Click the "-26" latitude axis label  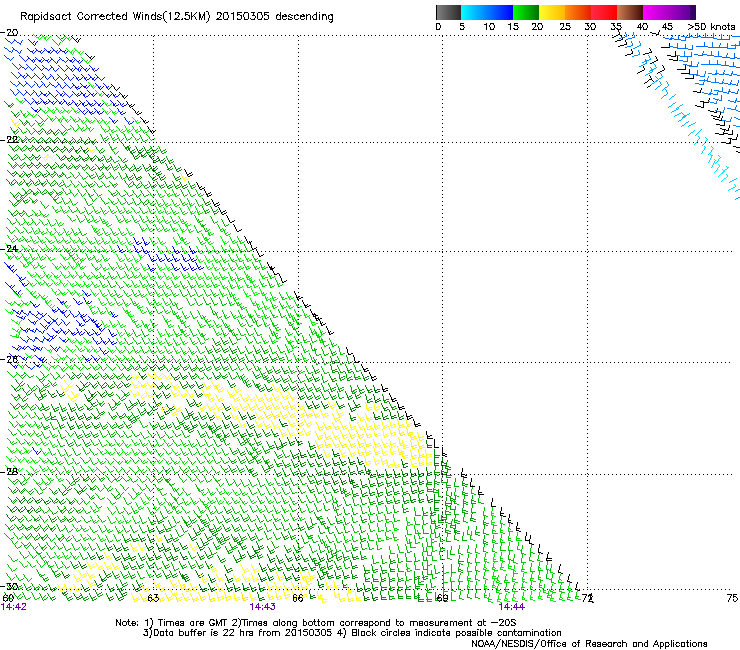pyautogui.click(x=9, y=359)
